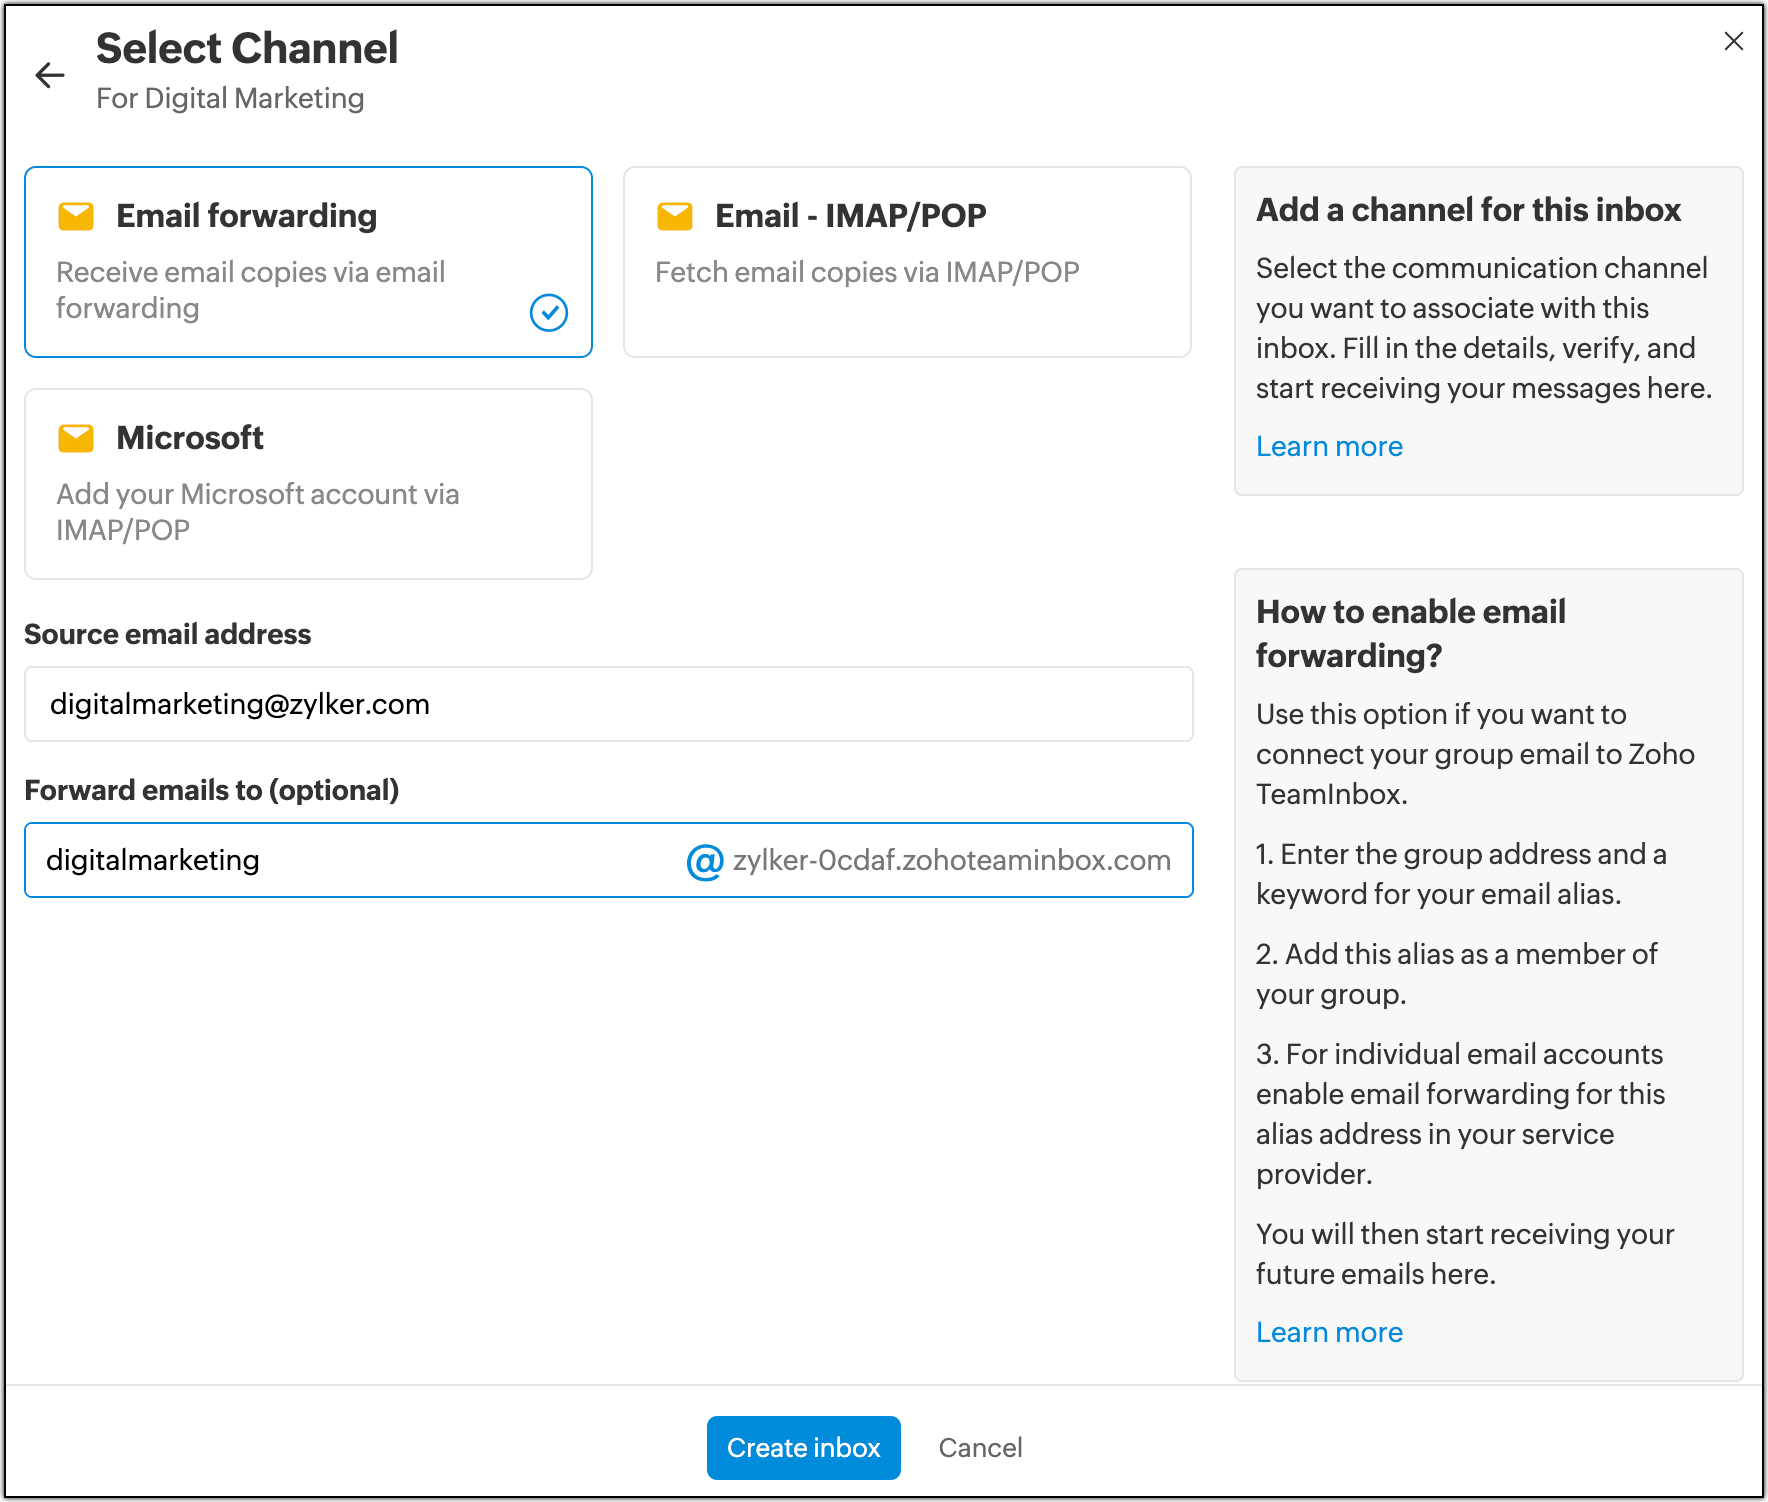Click the Microsoft envelope icon
This screenshot has width=1768, height=1502.
[x=76, y=438]
